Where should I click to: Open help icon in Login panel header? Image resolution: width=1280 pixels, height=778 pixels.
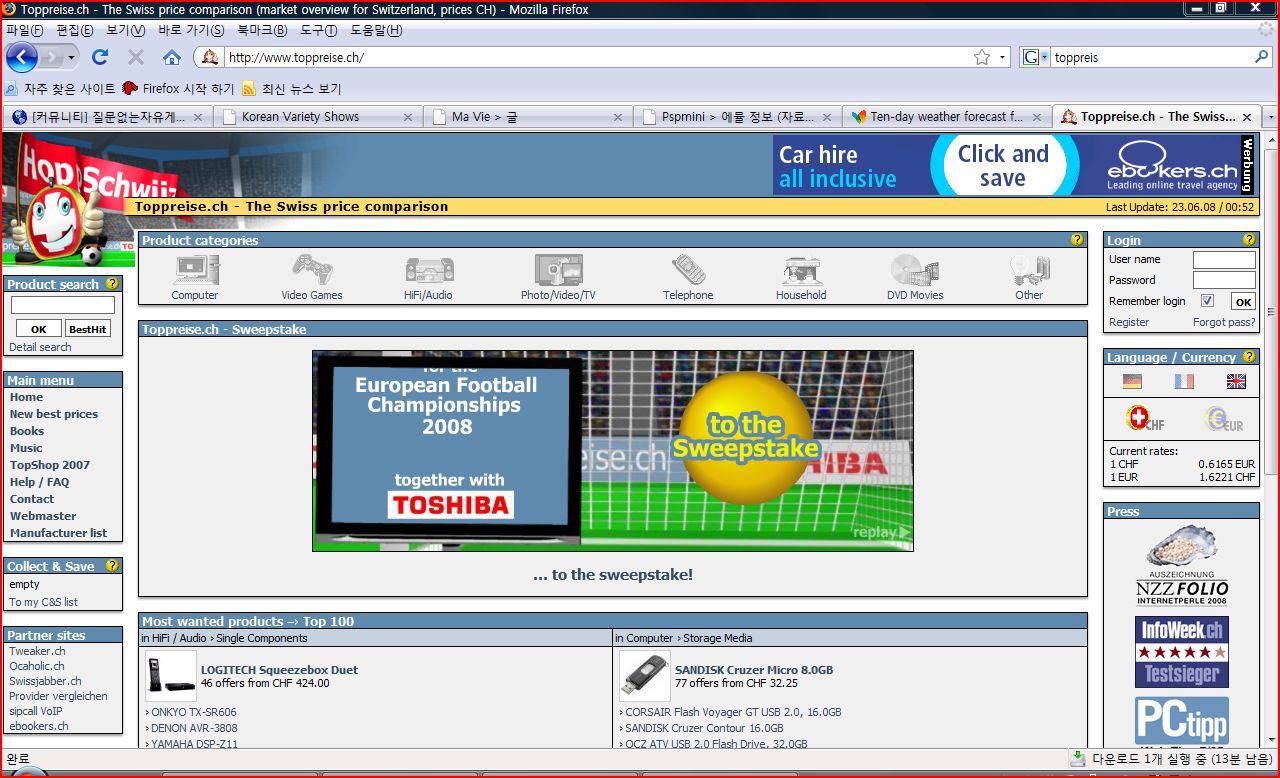pos(1249,240)
